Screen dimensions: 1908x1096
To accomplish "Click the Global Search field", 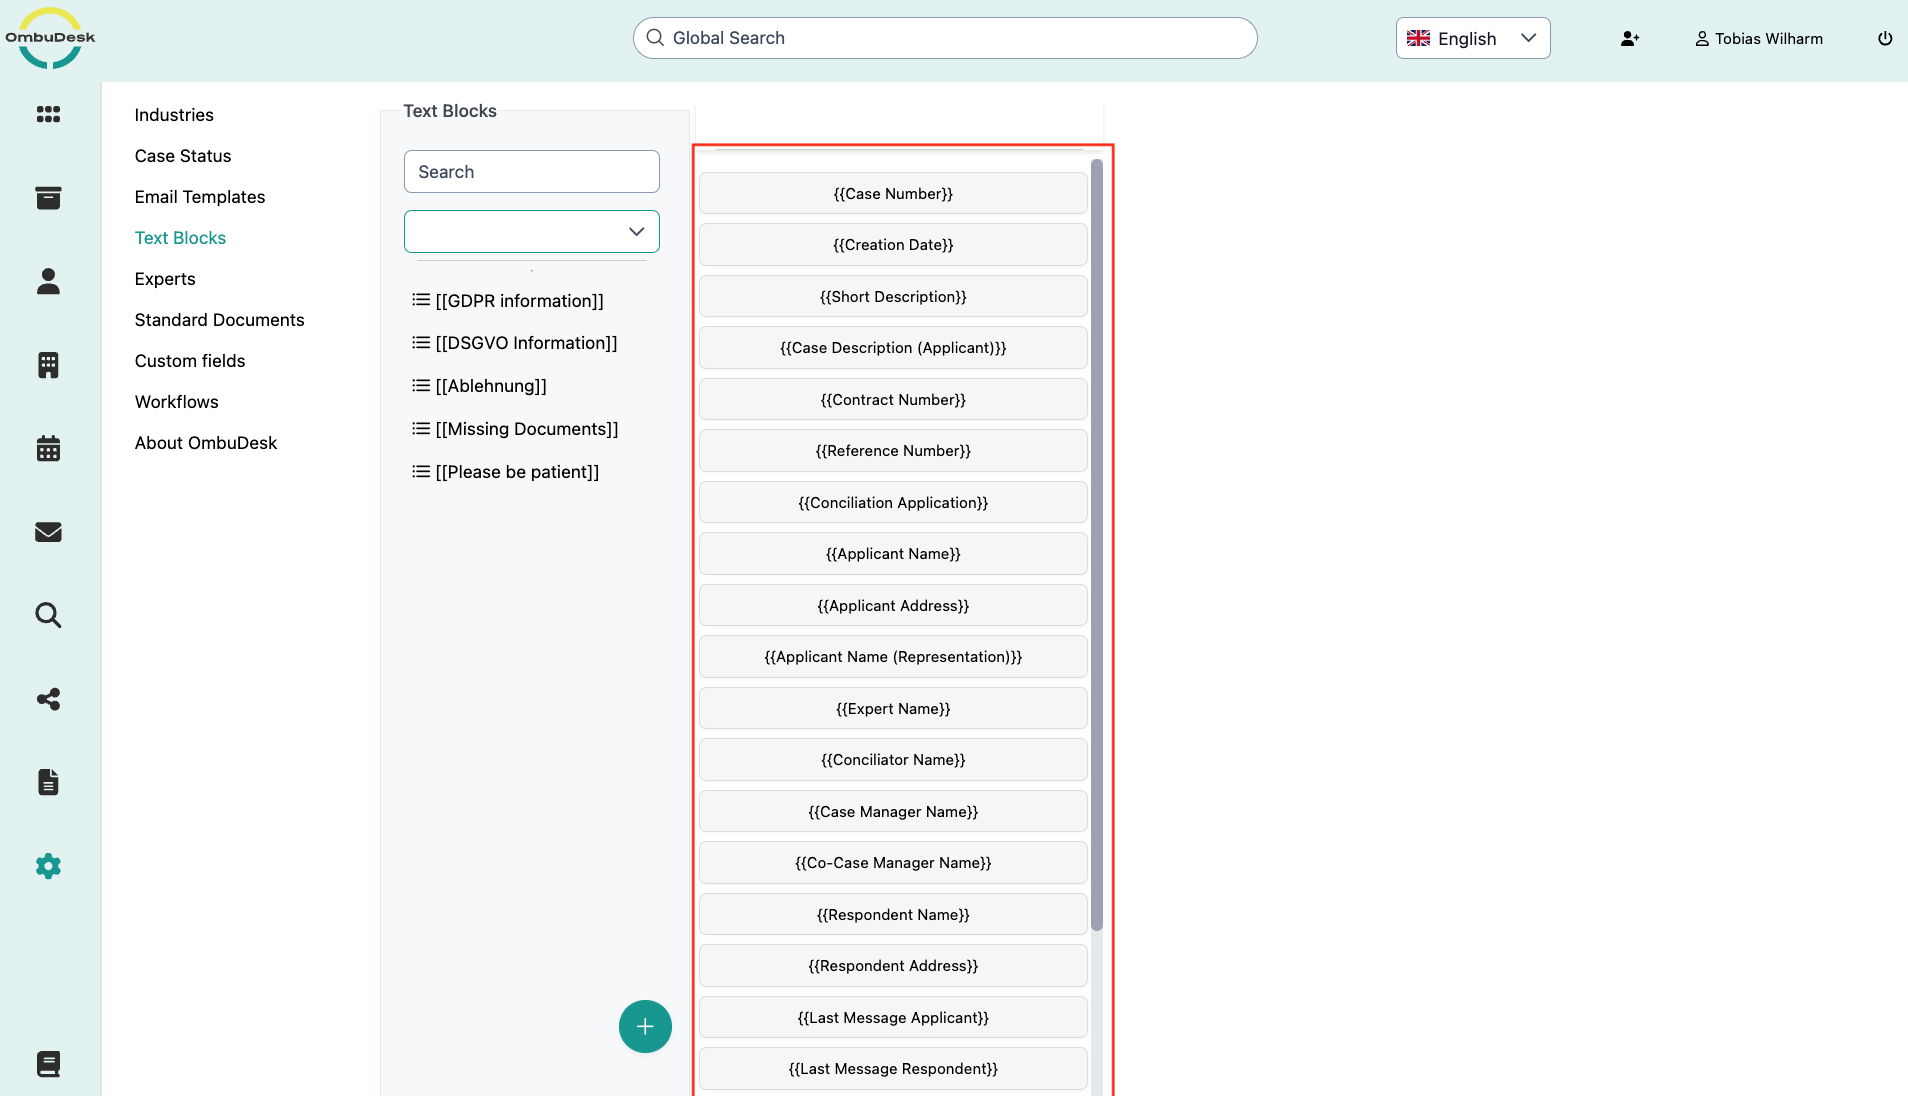I will (x=945, y=38).
